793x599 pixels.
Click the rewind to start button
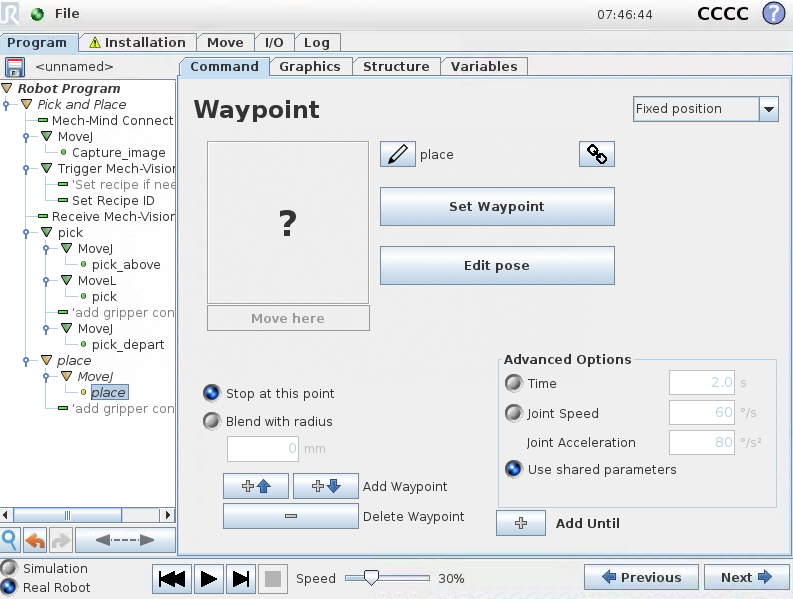click(172, 578)
